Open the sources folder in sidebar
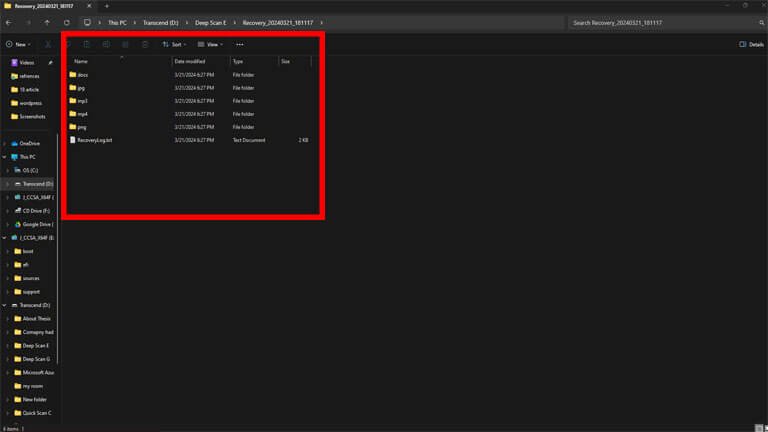The height and width of the screenshot is (432, 768). [30, 278]
